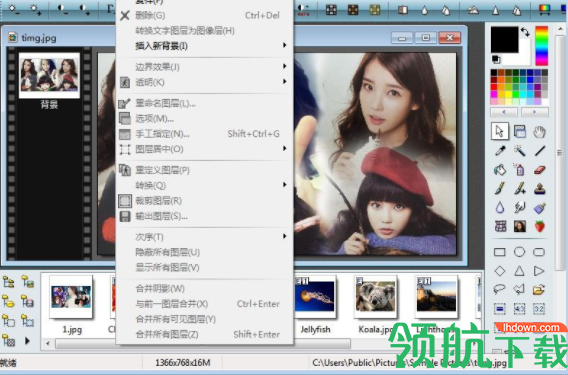Select the paint brush tool
Image resolution: width=568 pixels, height=375 pixels.
pyautogui.click(x=500, y=188)
